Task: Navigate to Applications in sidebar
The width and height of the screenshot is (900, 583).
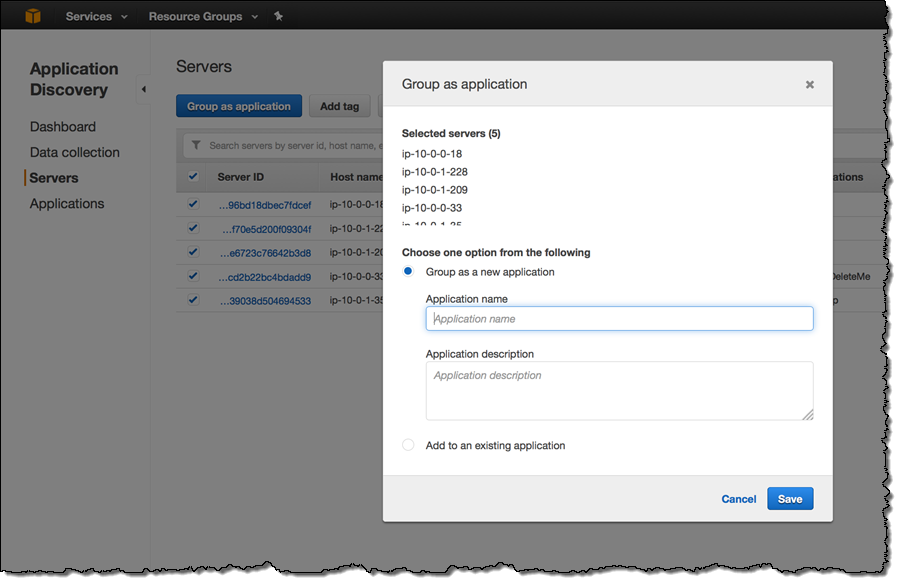Action: tap(67, 203)
